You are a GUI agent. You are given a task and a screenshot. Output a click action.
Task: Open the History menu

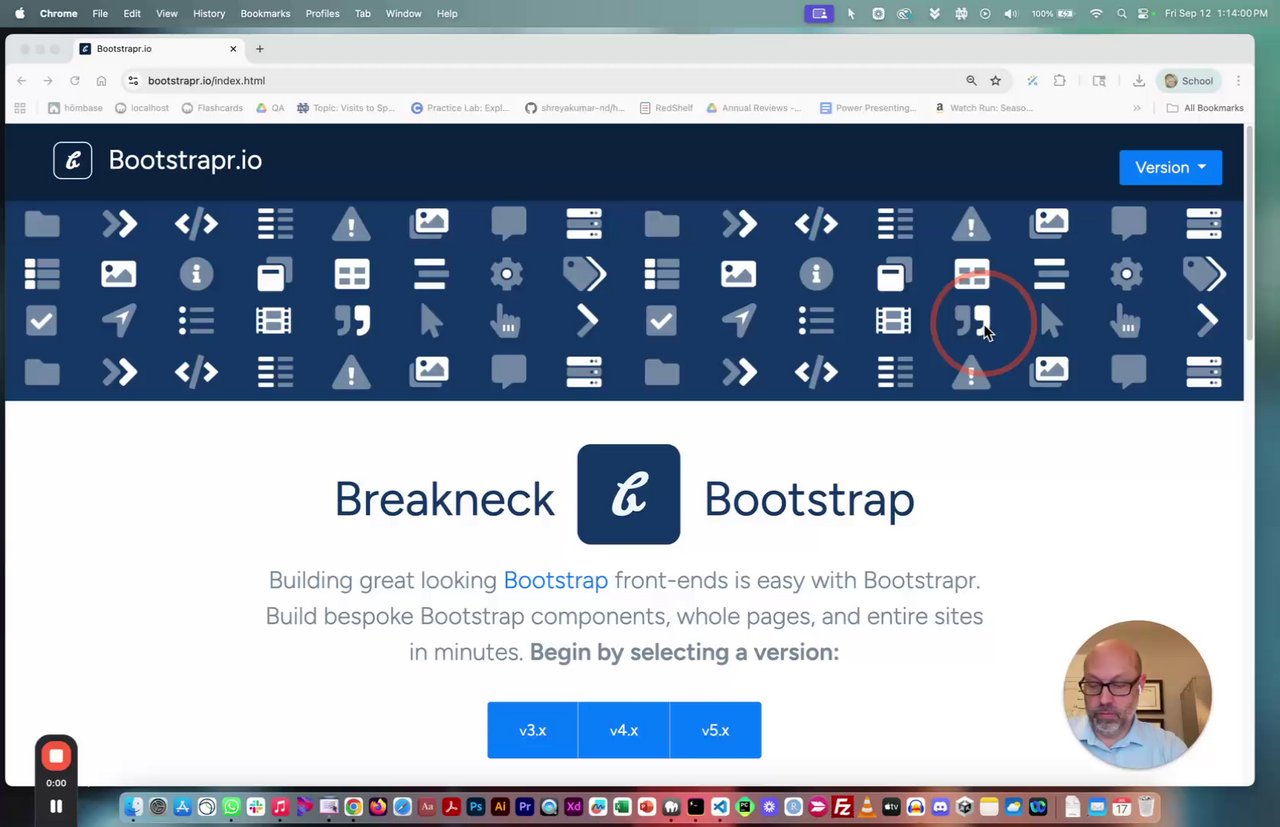(209, 13)
